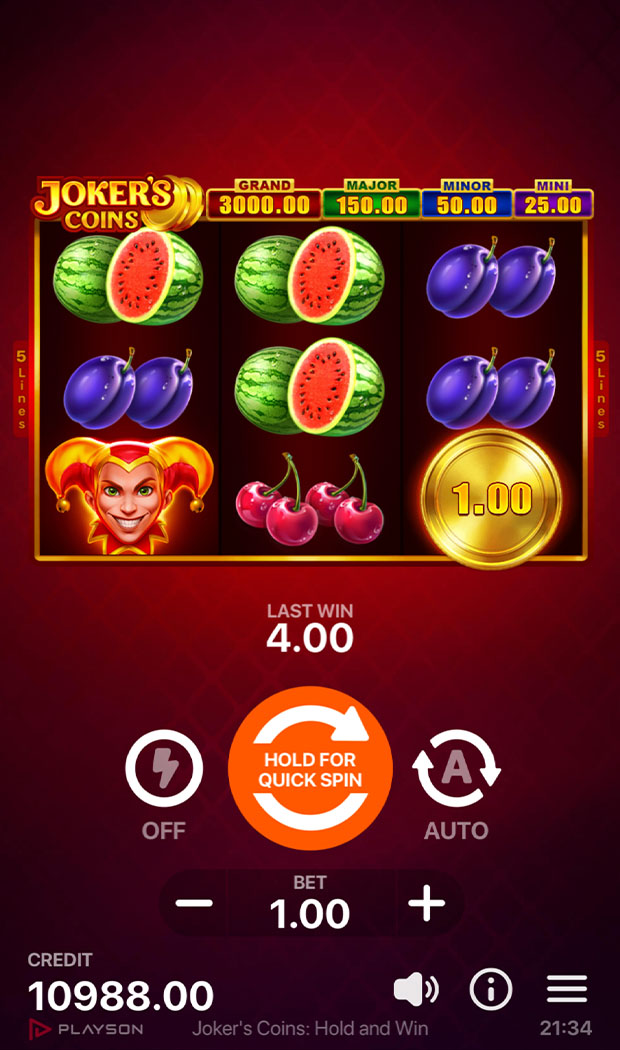The image size is (620, 1050).
Task: Decrease the bet with the minus button
Action: point(194,903)
